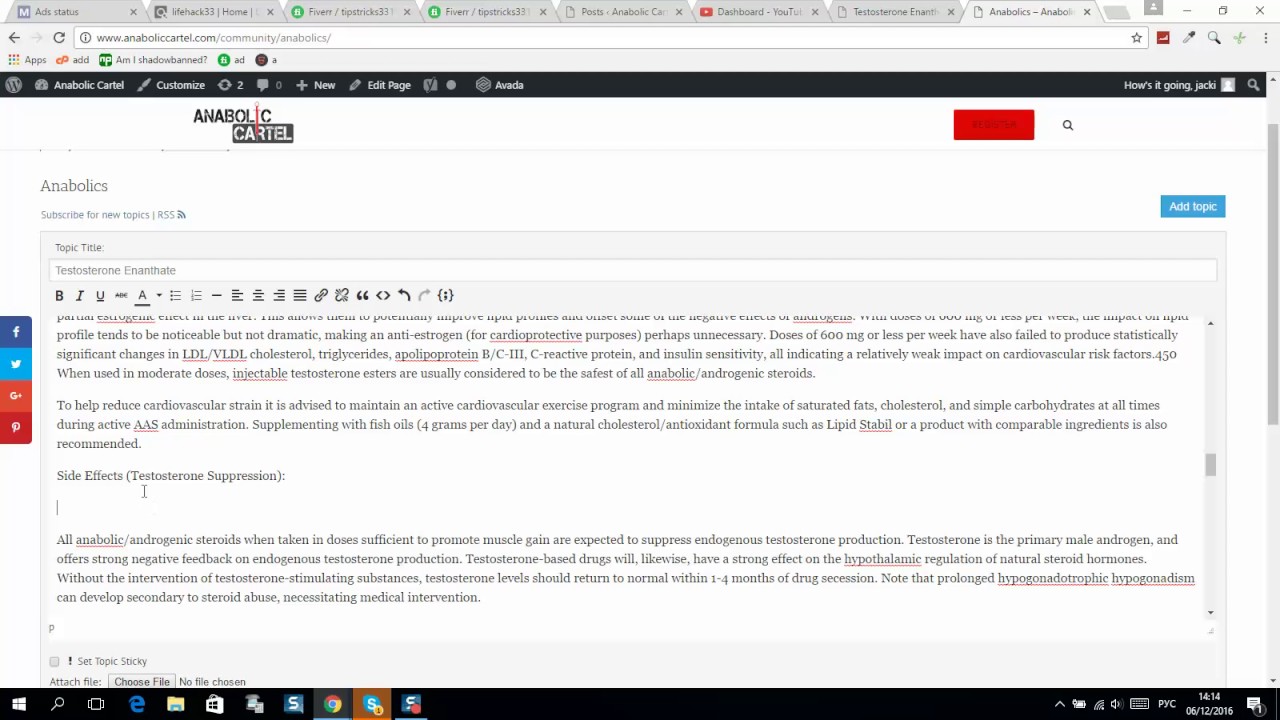Screen dimensions: 1280x720
Task: Switch to Dashboard YouTube tab
Action: point(759,12)
